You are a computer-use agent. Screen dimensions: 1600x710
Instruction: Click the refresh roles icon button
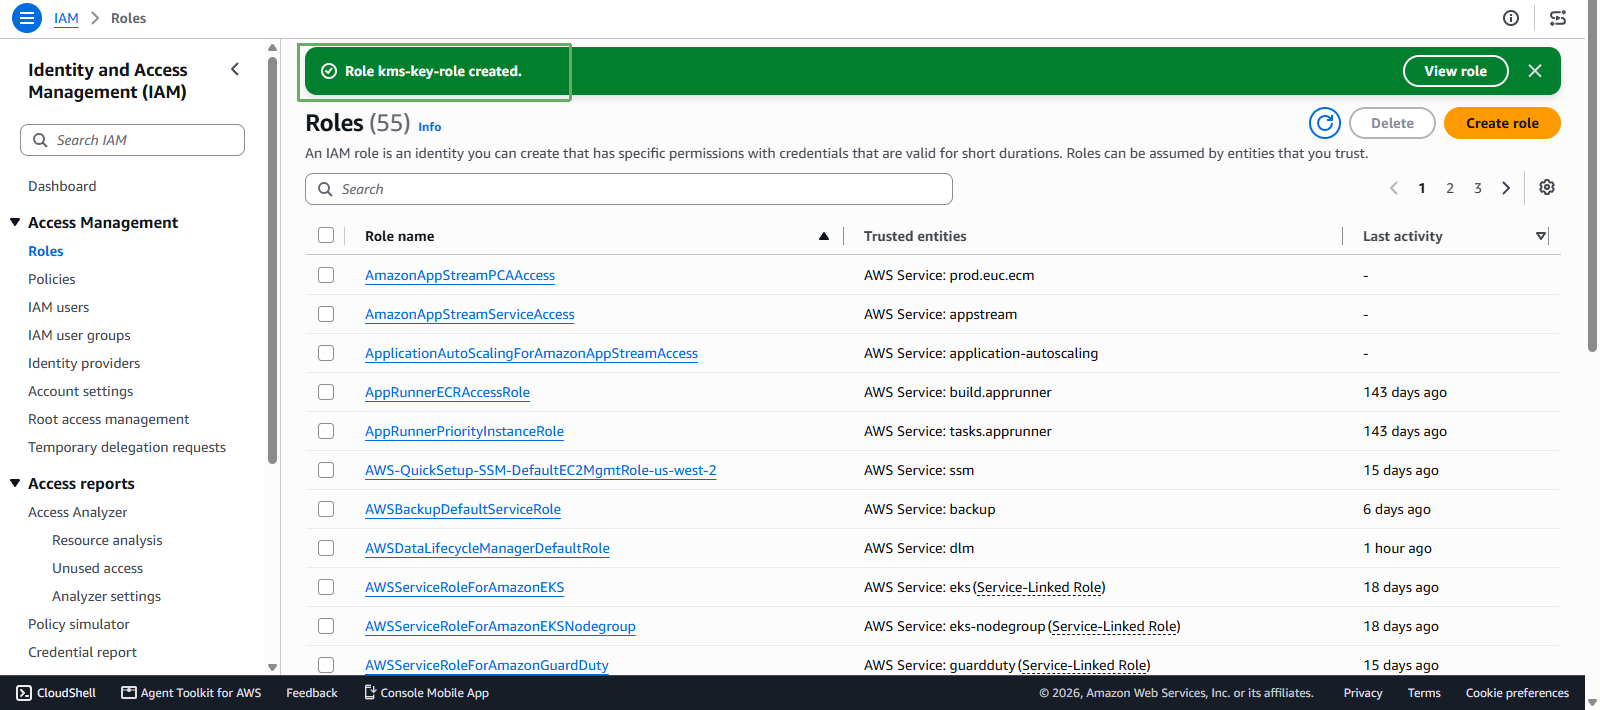pos(1325,123)
